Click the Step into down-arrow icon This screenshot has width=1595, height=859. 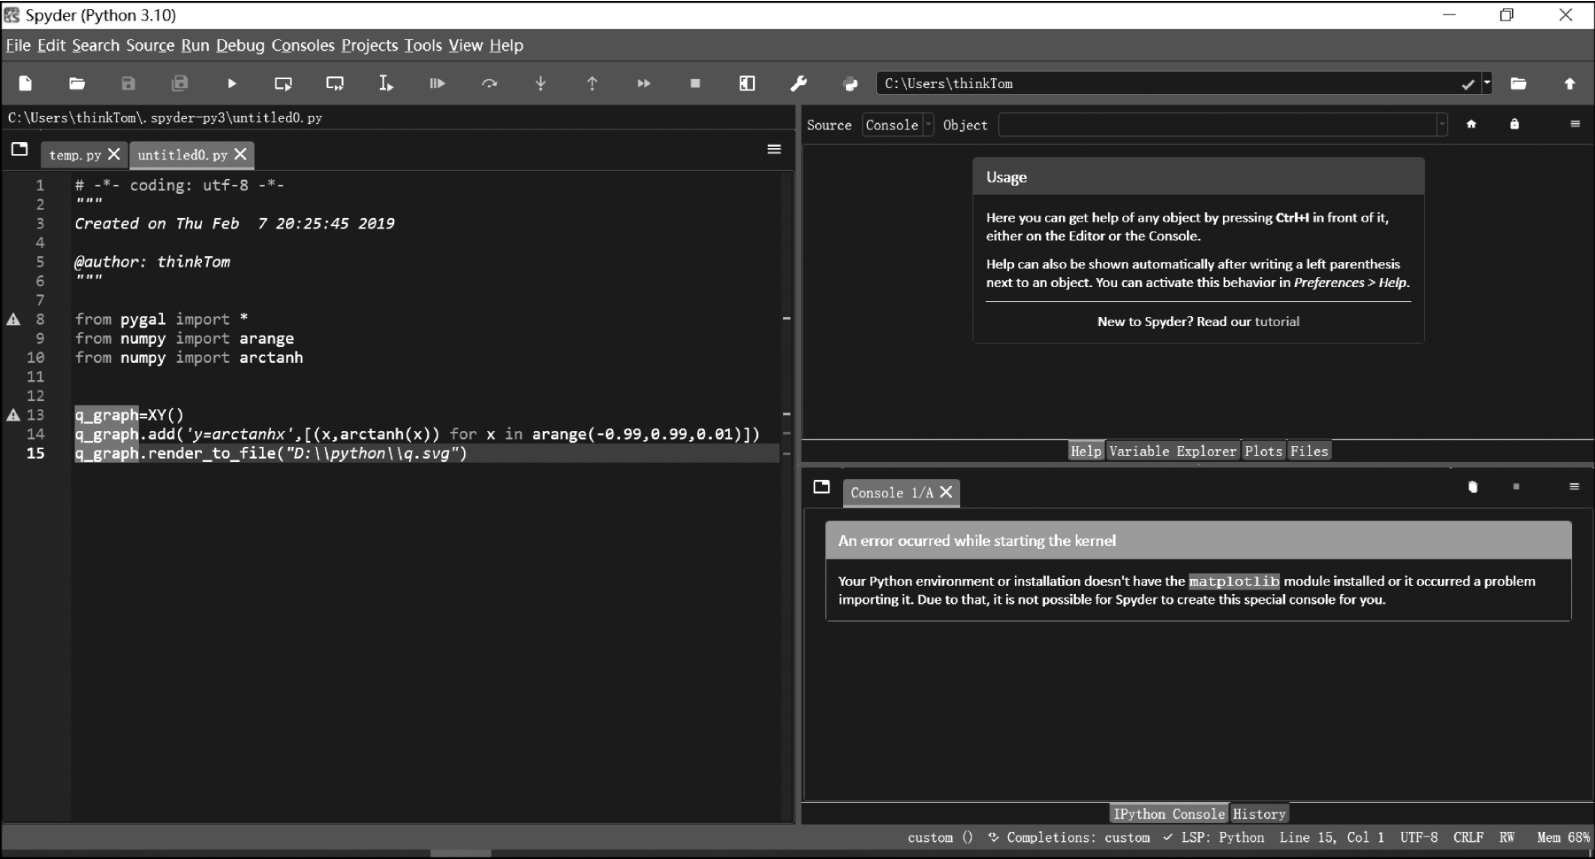pos(540,84)
